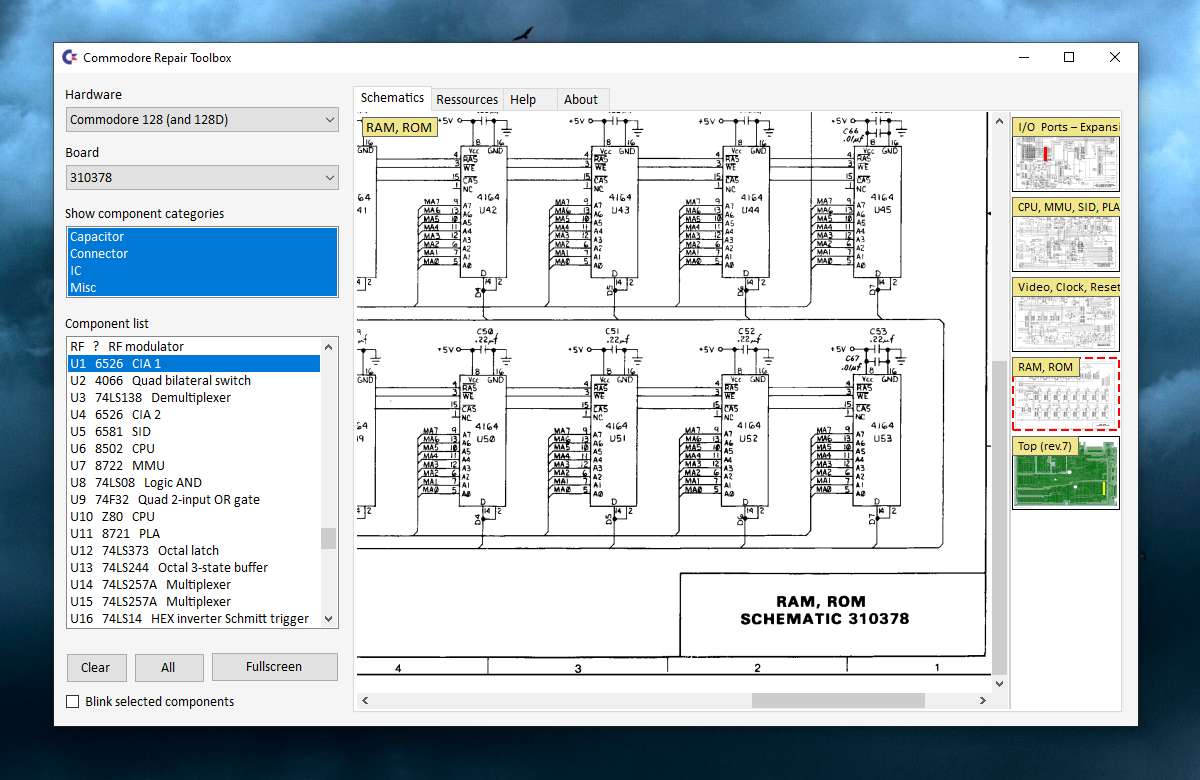Open CPU, MMU, SID, PLA schematic thumbnail
The width and height of the screenshot is (1200, 780).
pos(1066,234)
